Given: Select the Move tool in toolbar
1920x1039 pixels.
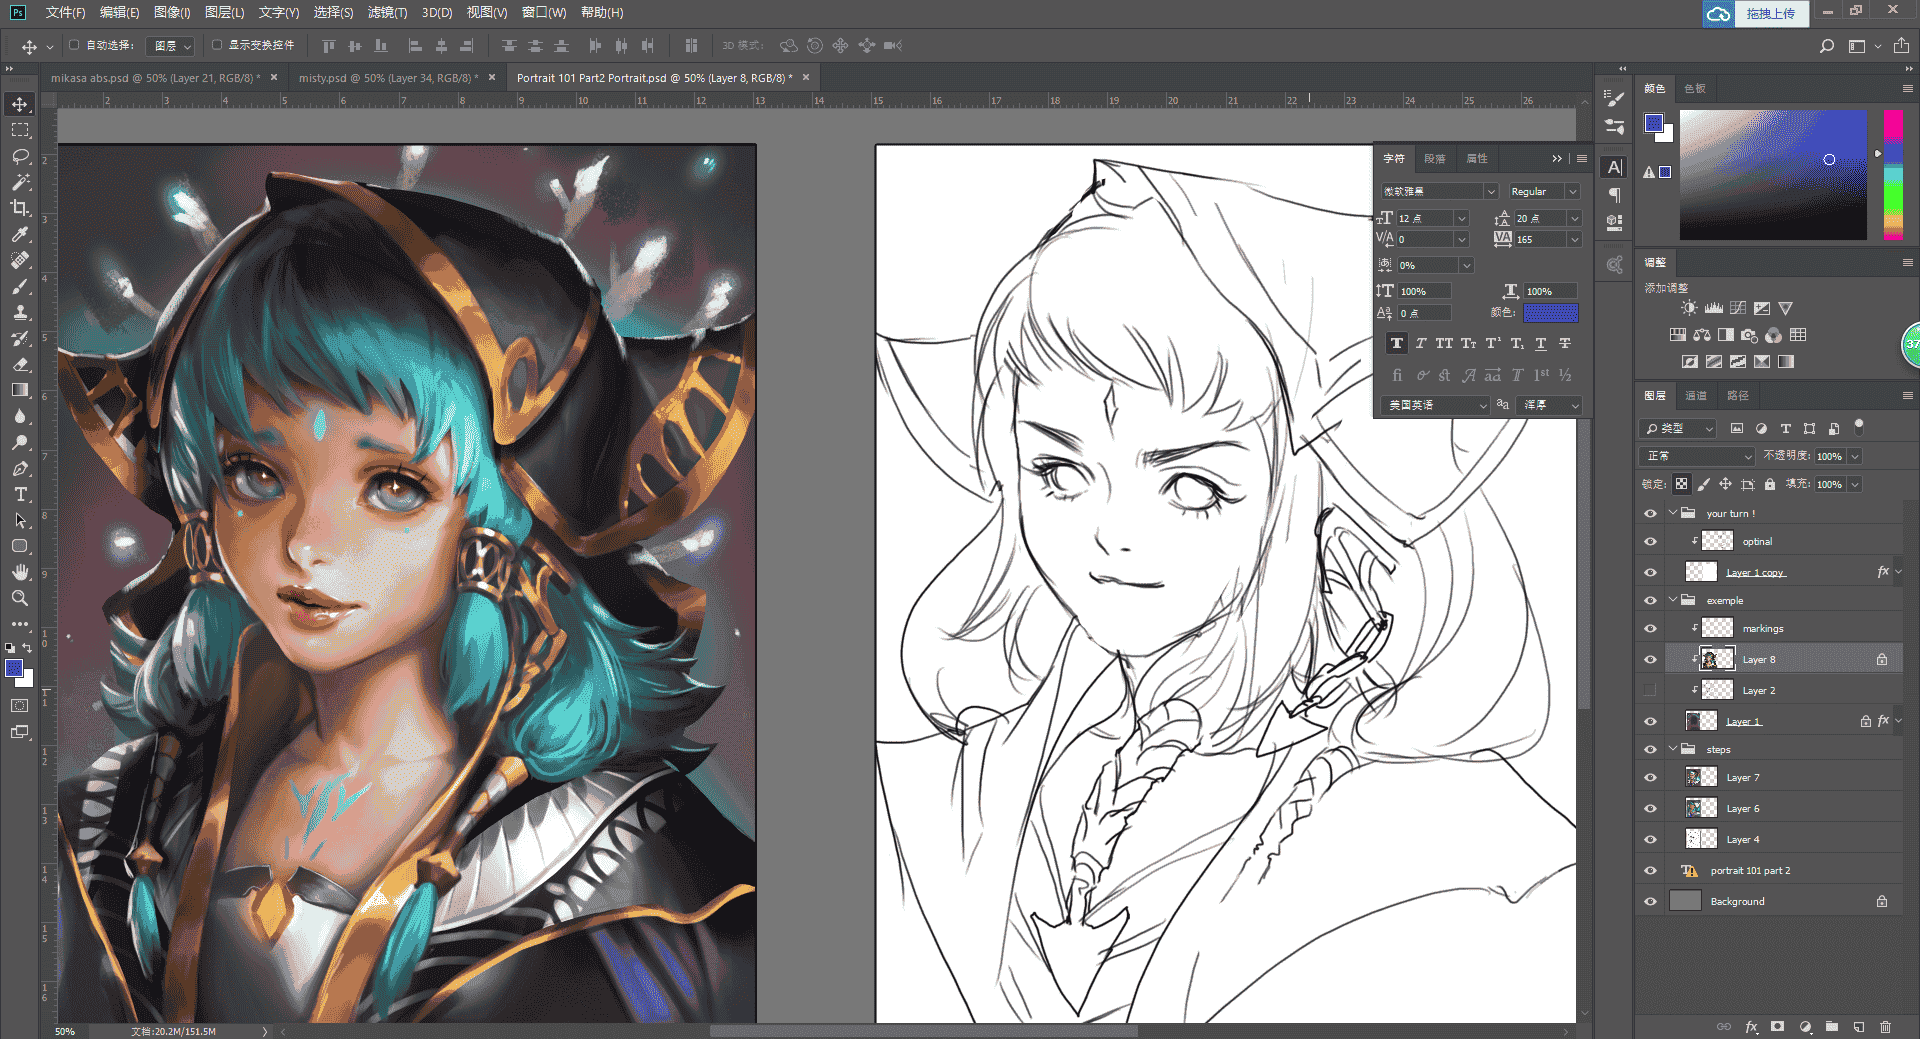Looking at the screenshot, I should (x=20, y=104).
